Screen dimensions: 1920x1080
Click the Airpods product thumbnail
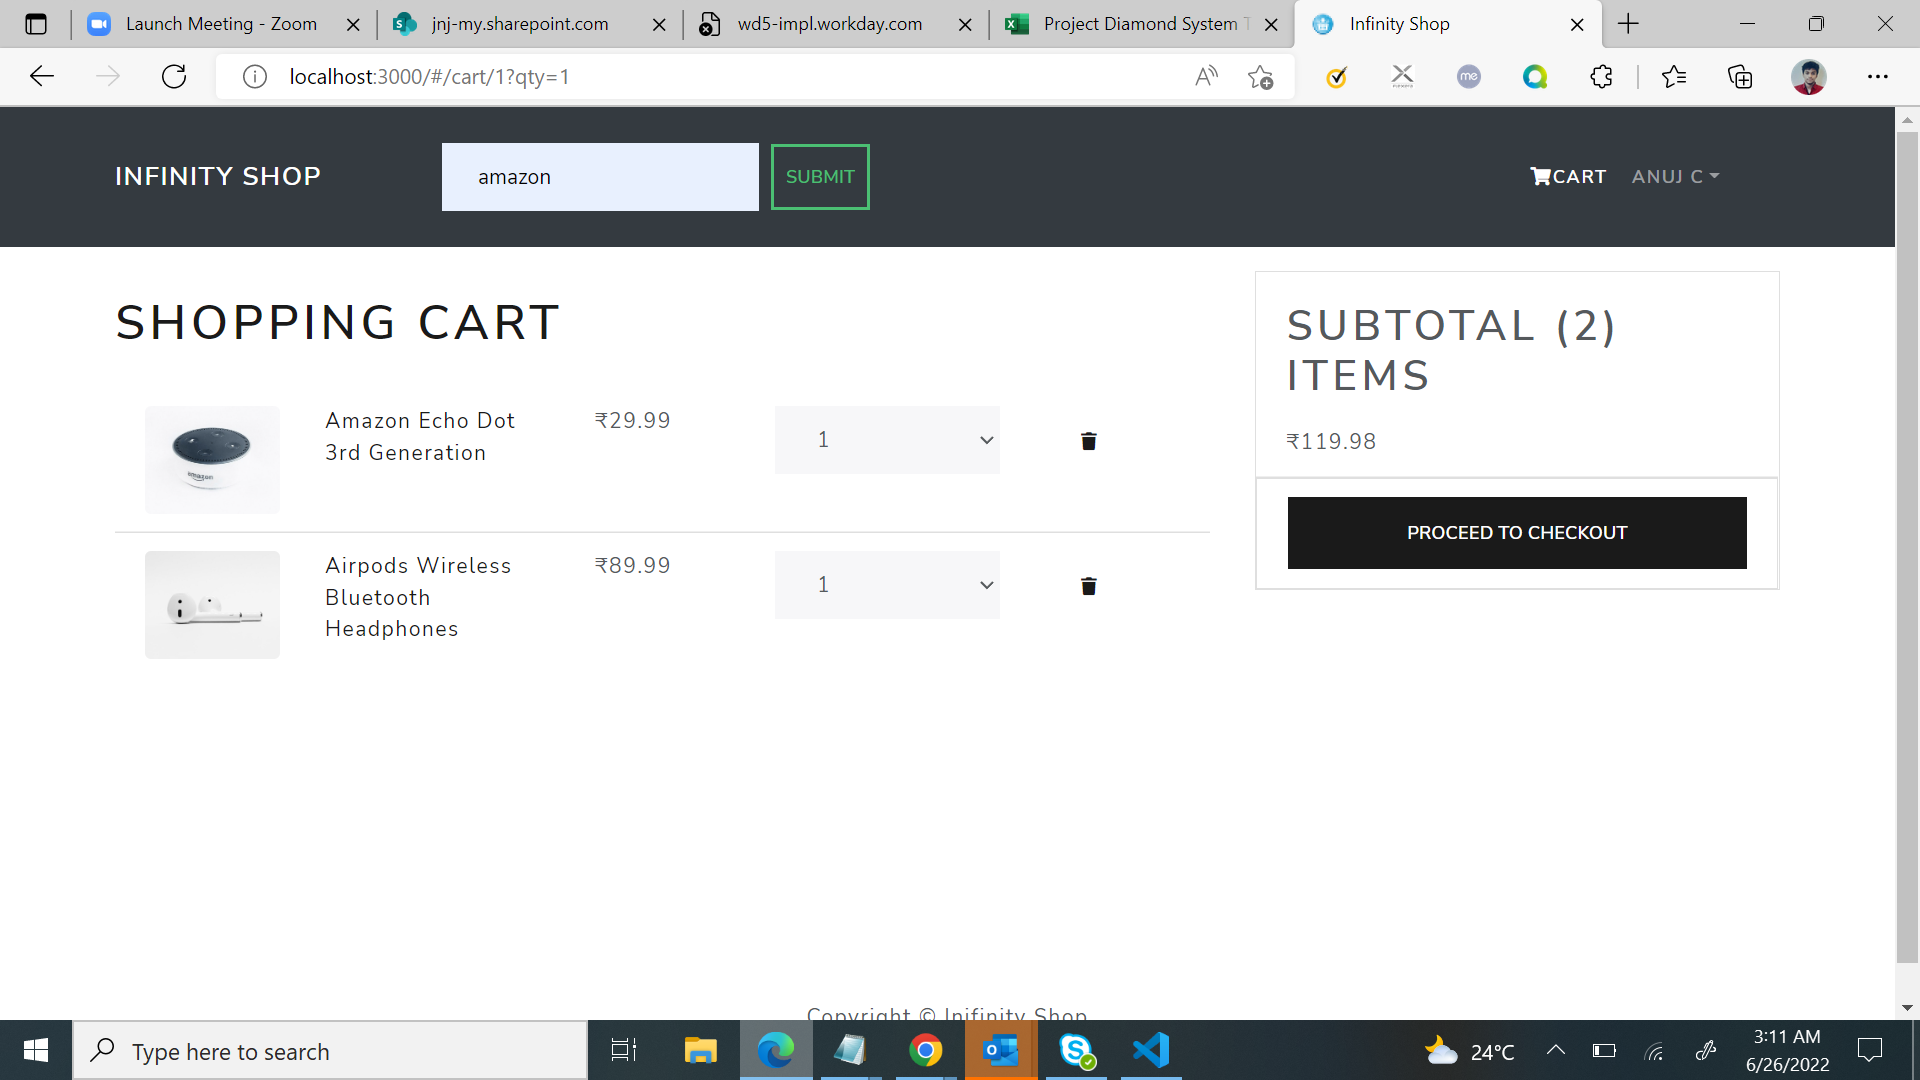click(x=212, y=605)
